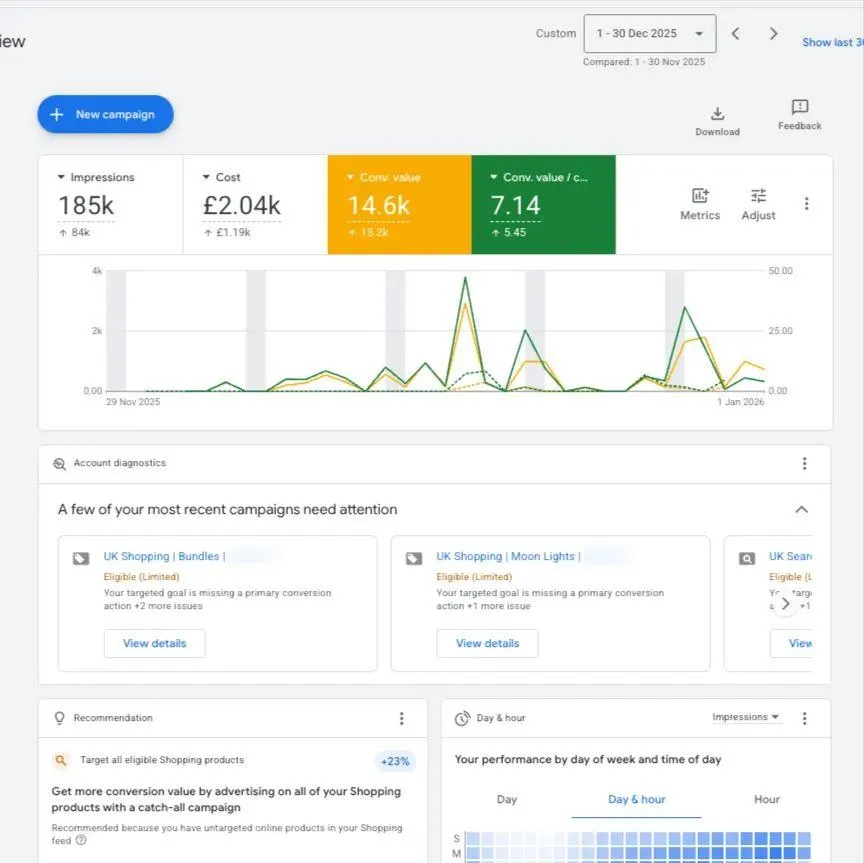This screenshot has height=863, width=864.
Task: Click the Account diagnostics magnifier icon
Action: 59,463
